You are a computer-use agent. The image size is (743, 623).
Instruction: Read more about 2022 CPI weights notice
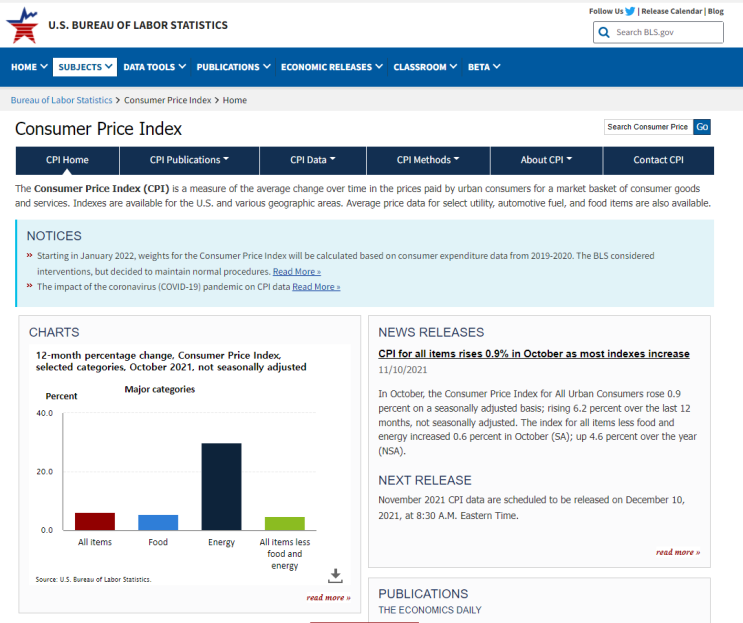(297, 271)
